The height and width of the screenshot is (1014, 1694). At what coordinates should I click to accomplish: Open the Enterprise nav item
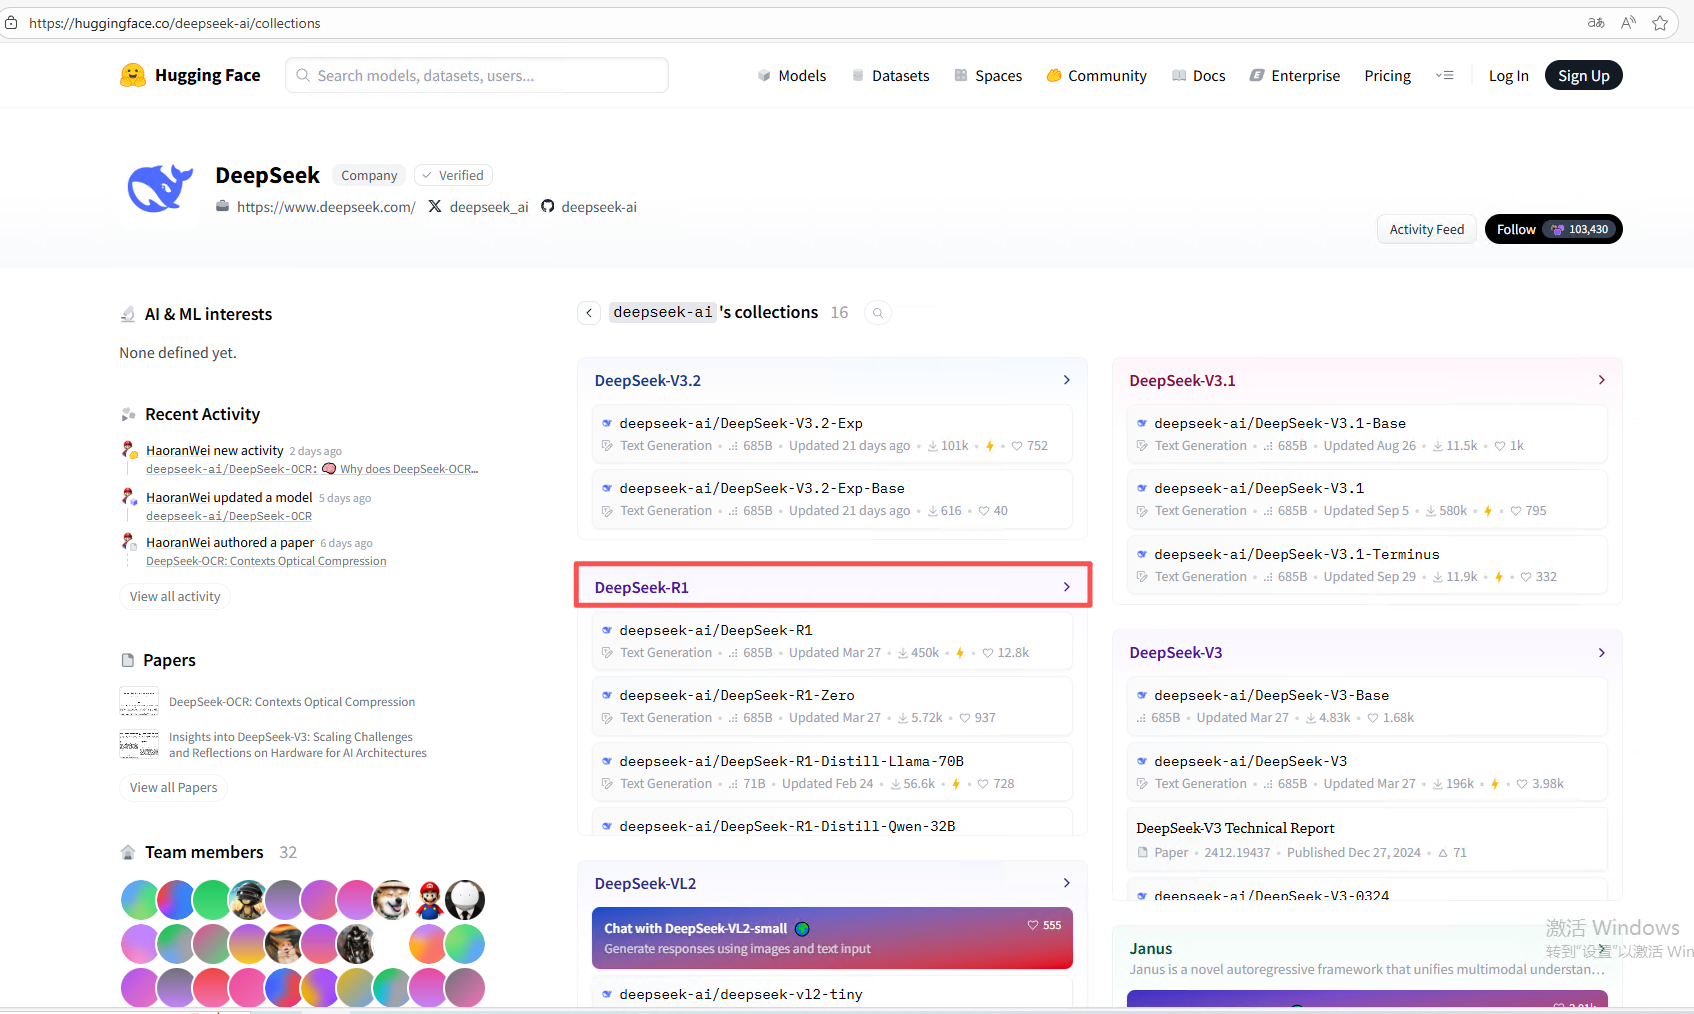click(x=1295, y=76)
